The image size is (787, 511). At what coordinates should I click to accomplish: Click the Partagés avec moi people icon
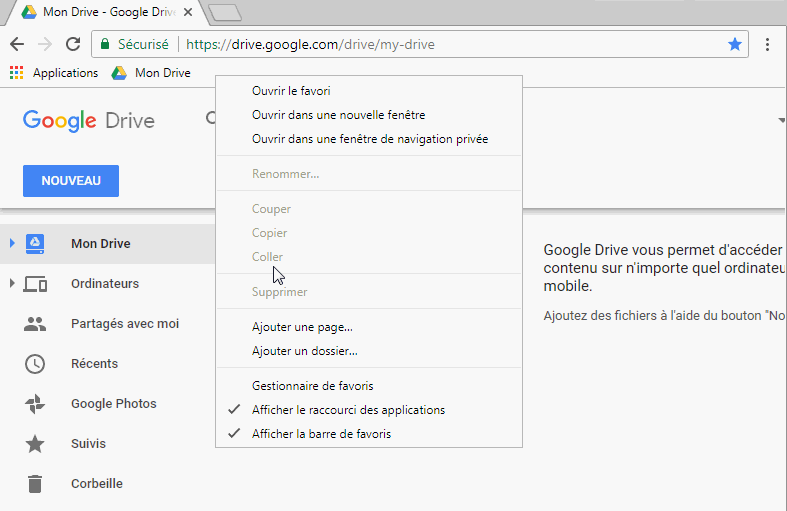point(35,324)
